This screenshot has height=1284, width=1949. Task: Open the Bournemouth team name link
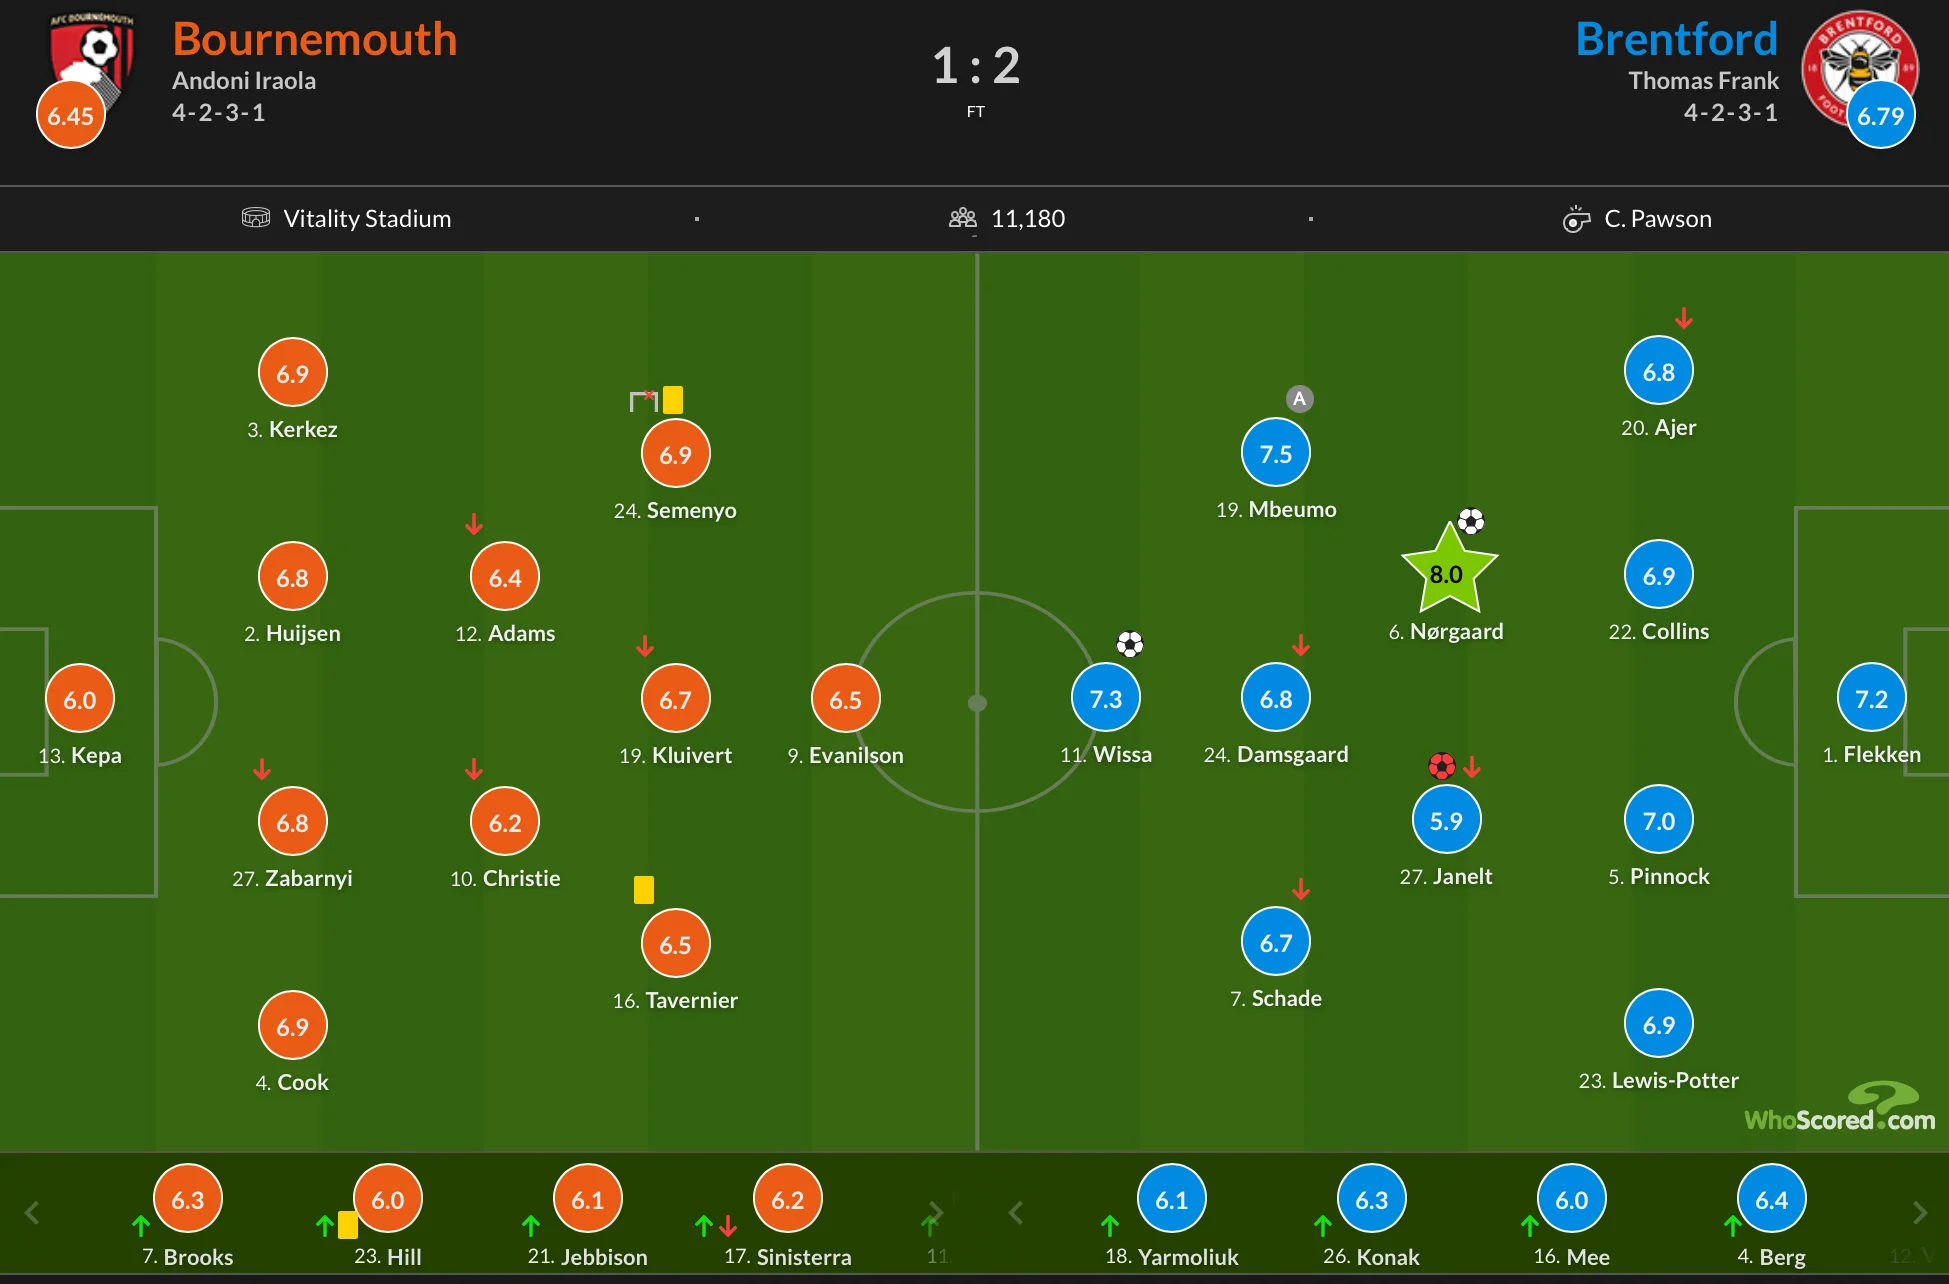[x=314, y=40]
